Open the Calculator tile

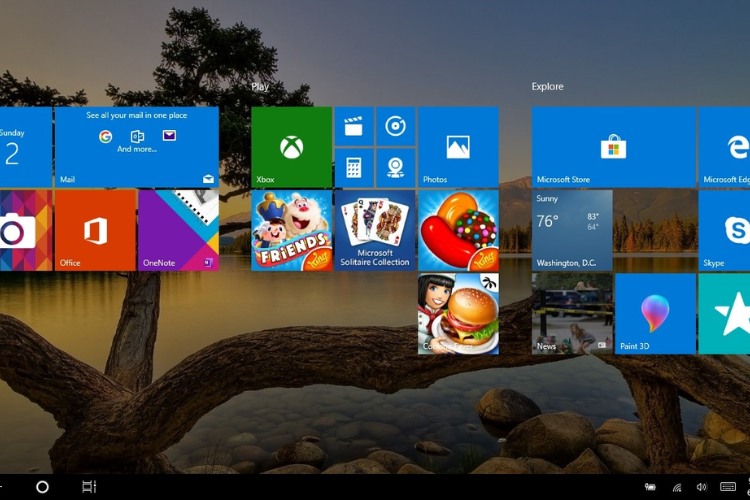pos(353,167)
